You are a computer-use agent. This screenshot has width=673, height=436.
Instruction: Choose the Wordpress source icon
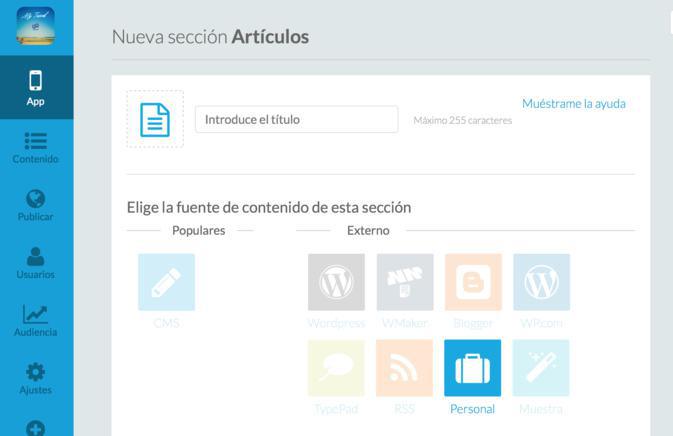tap(336, 282)
